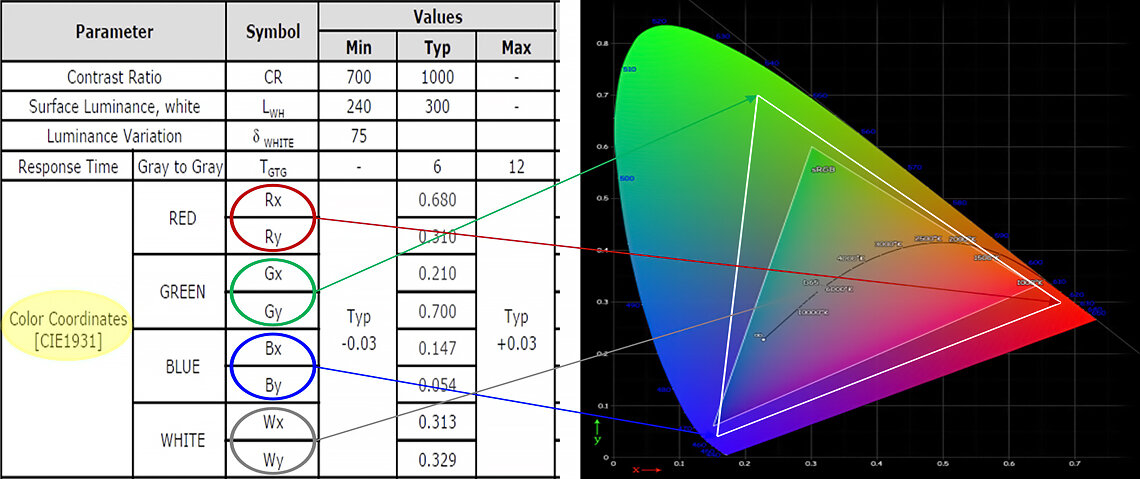1140x479 pixels.
Task: Select the Typ +0.03 max tolerance cell
Action: tap(516, 329)
